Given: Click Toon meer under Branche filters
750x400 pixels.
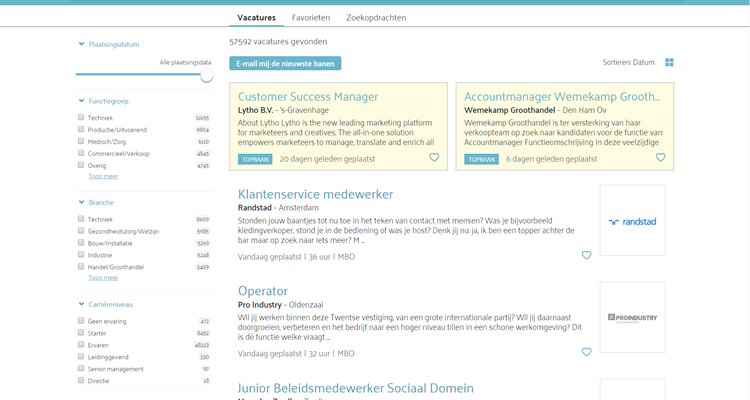Looking at the screenshot, I should [103, 278].
